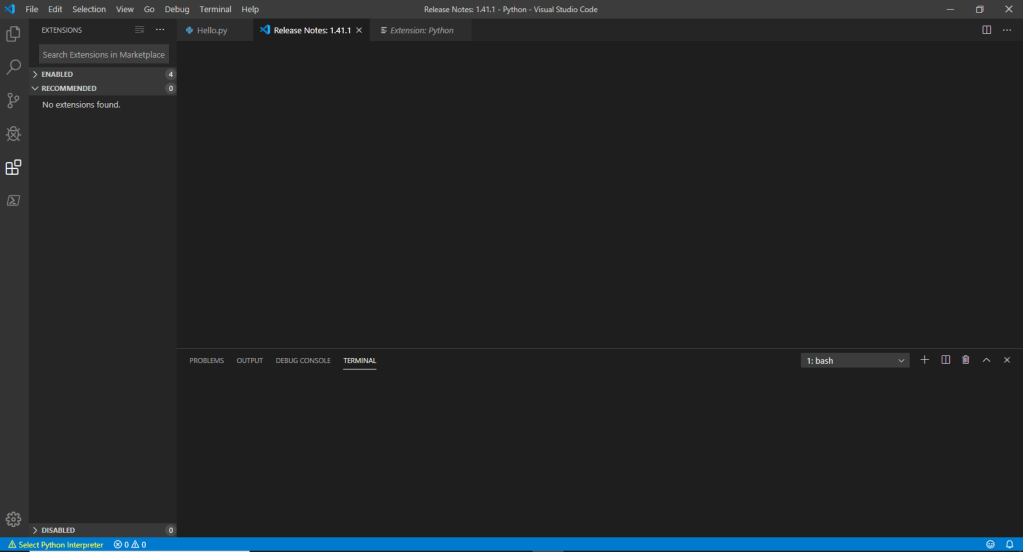Switch to the Problems panel tab
Screen dimensions: 1023x552
[x=206, y=360]
